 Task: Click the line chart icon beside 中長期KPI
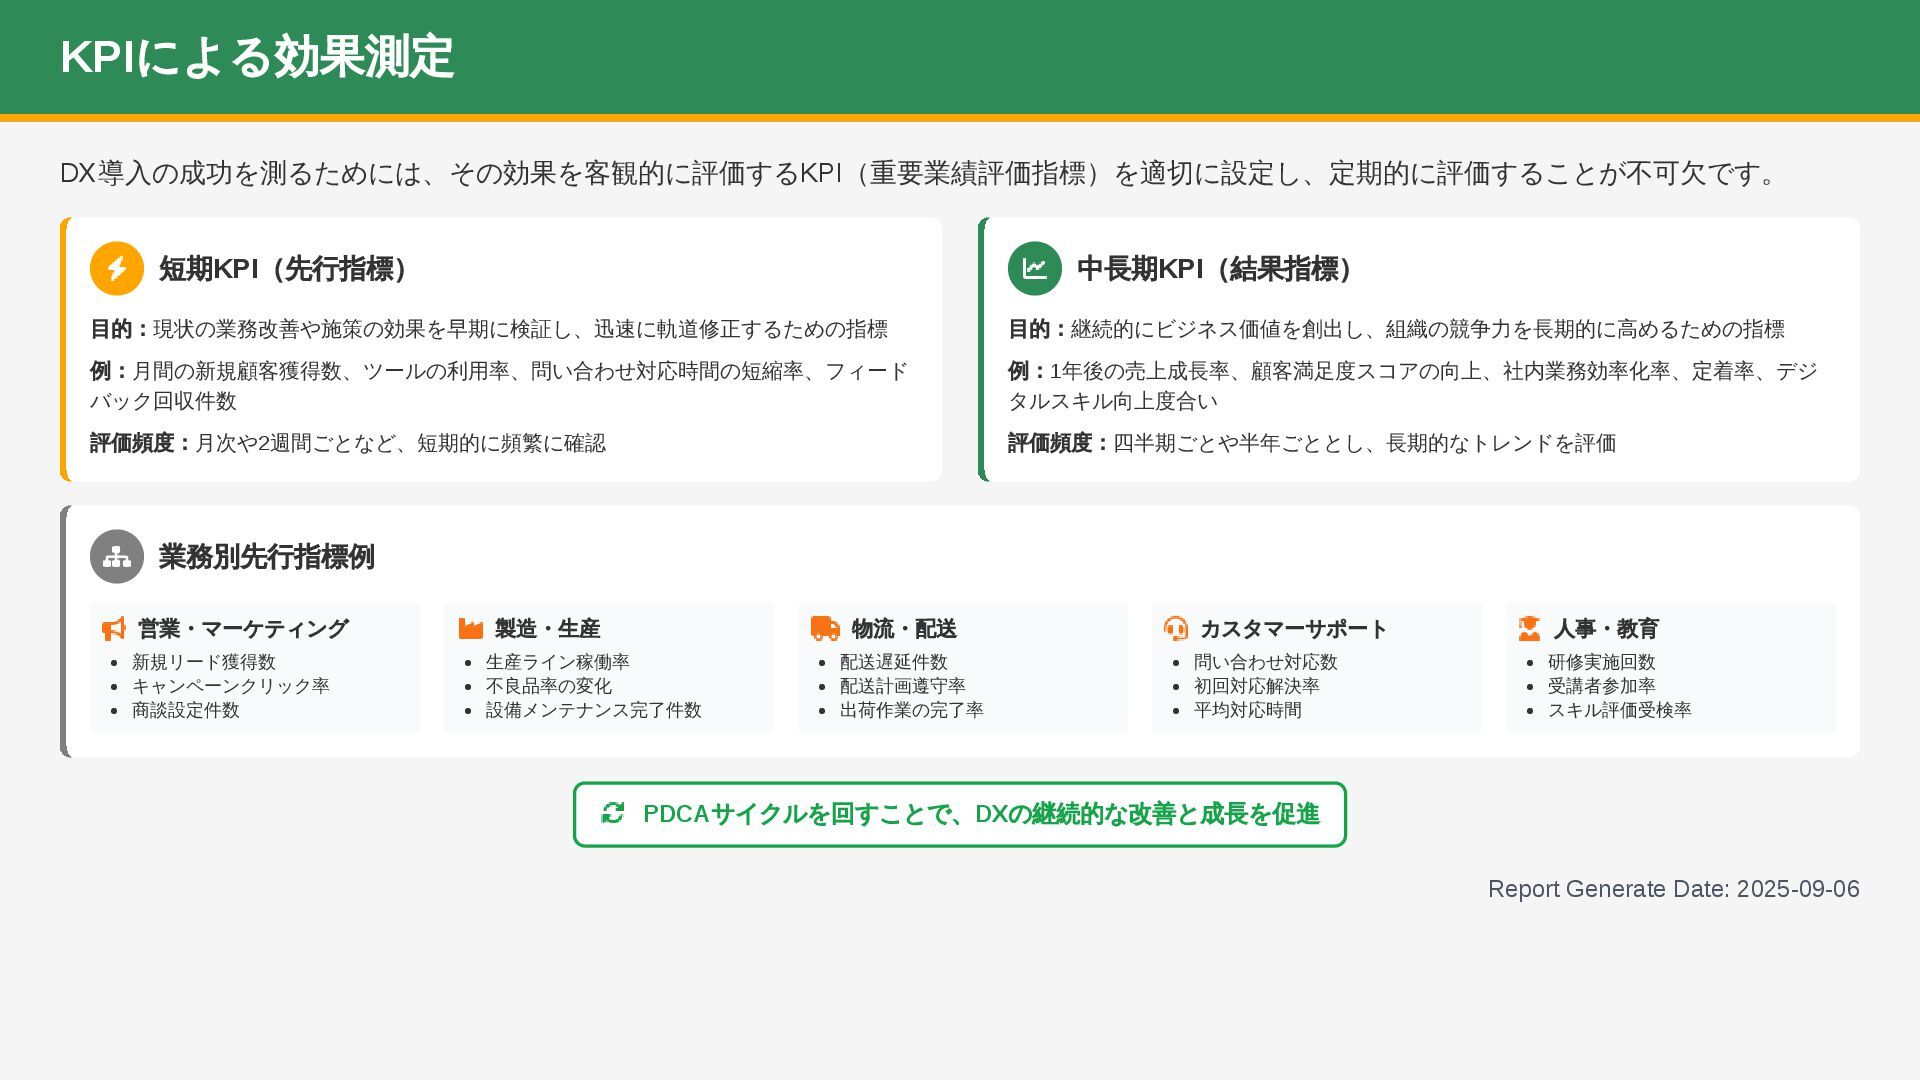click(1035, 269)
